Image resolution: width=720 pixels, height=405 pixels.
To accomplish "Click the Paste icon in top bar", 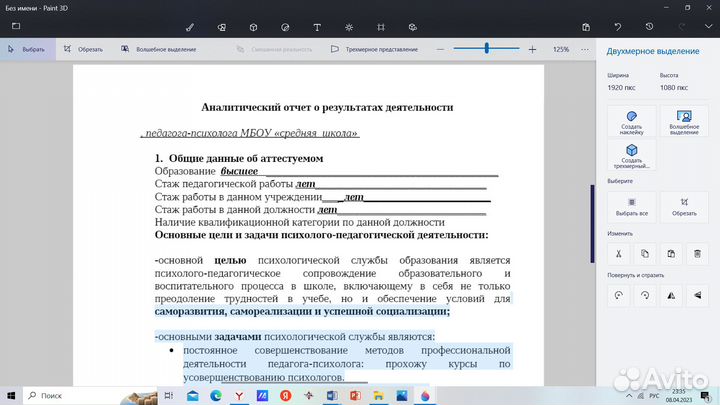I will [586, 27].
